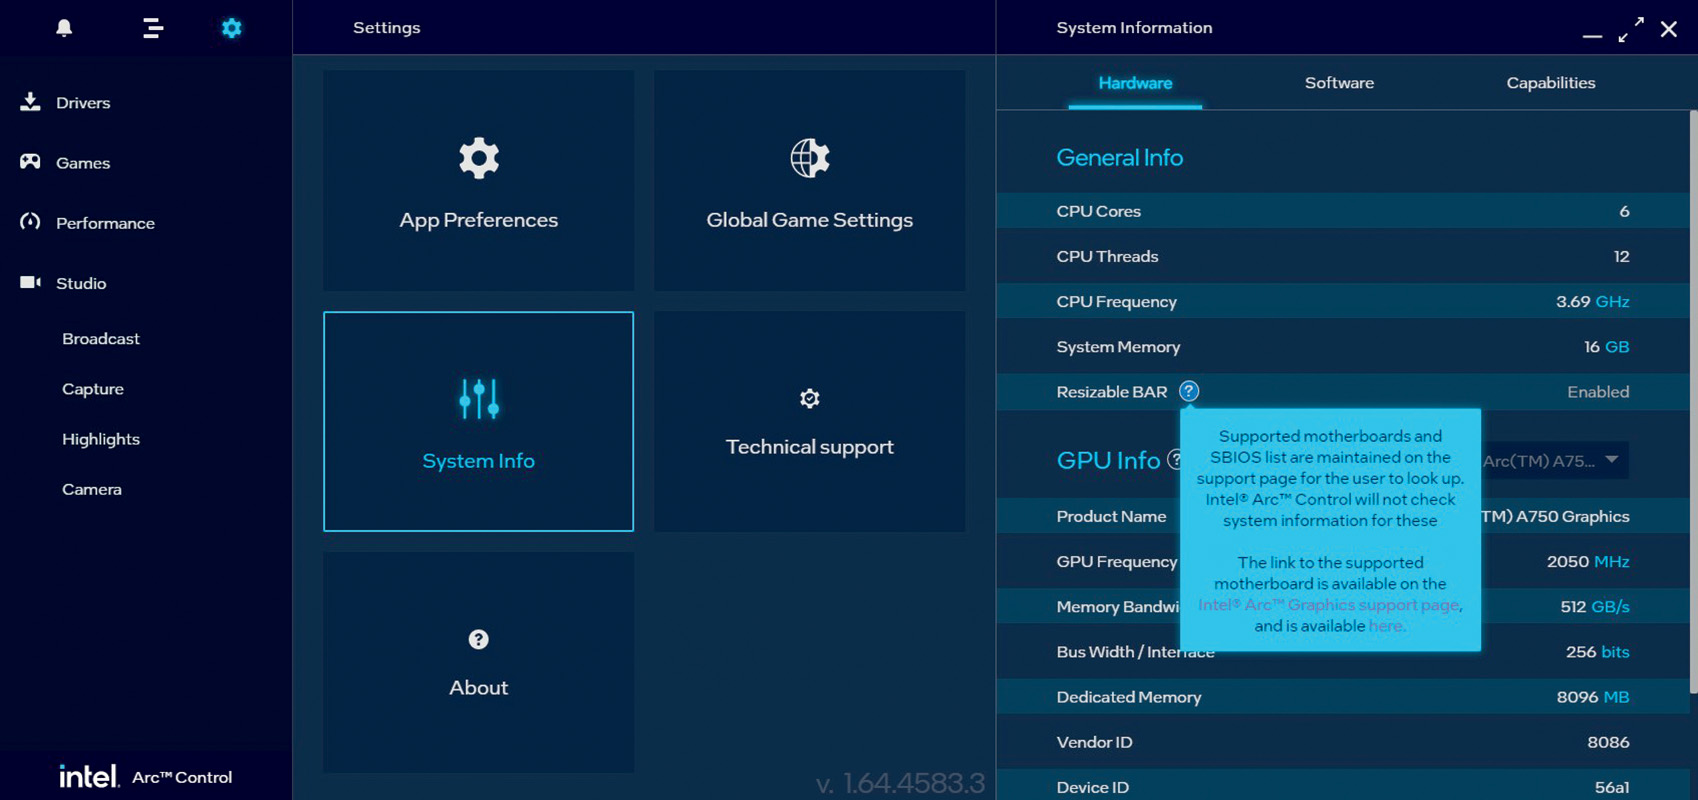The height and width of the screenshot is (800, 1698).
Task: Click the Resizable BAR help question mark
Action: tap(1188, 391)
